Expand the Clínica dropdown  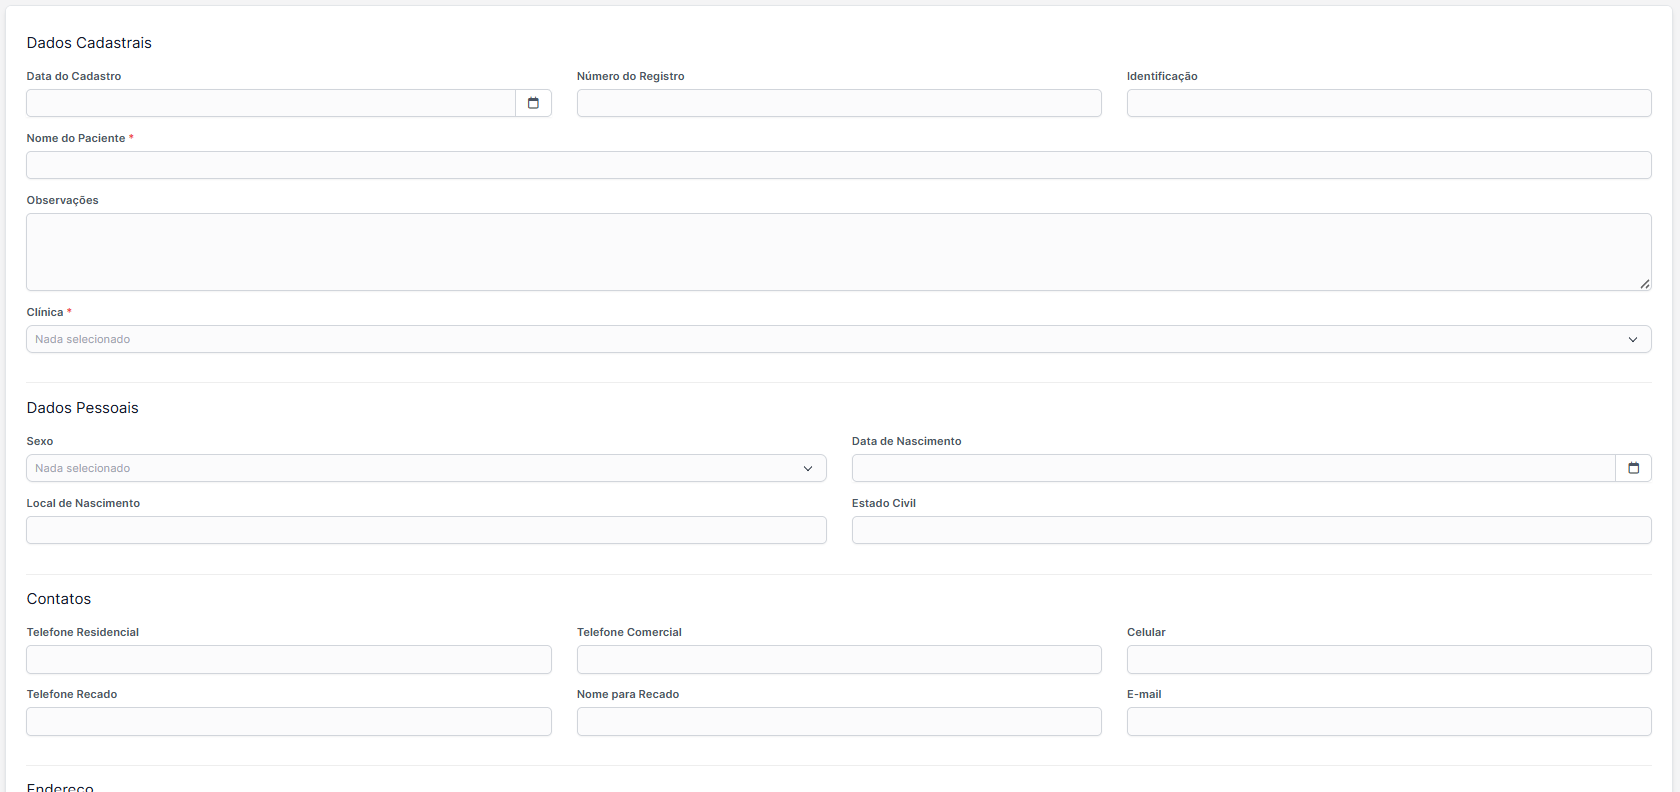pos(838,339)
